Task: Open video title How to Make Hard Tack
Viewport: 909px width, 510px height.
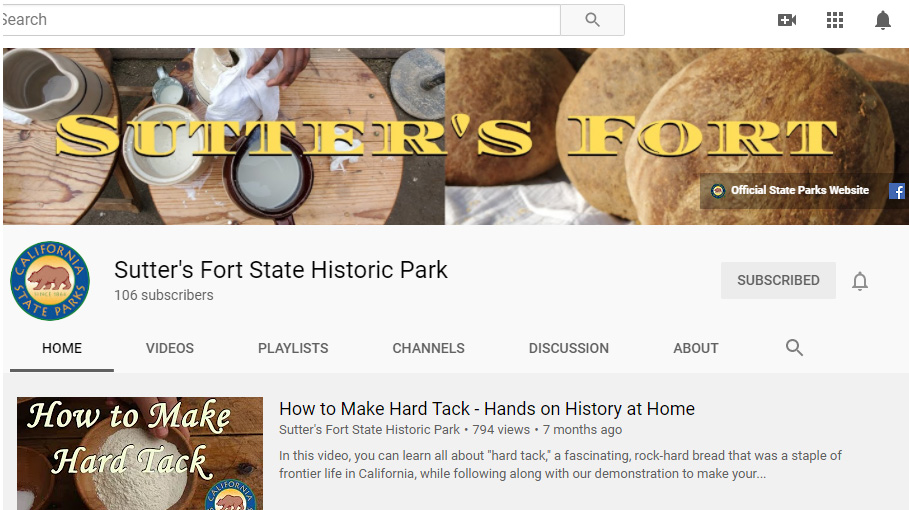Action: (486, 409)
